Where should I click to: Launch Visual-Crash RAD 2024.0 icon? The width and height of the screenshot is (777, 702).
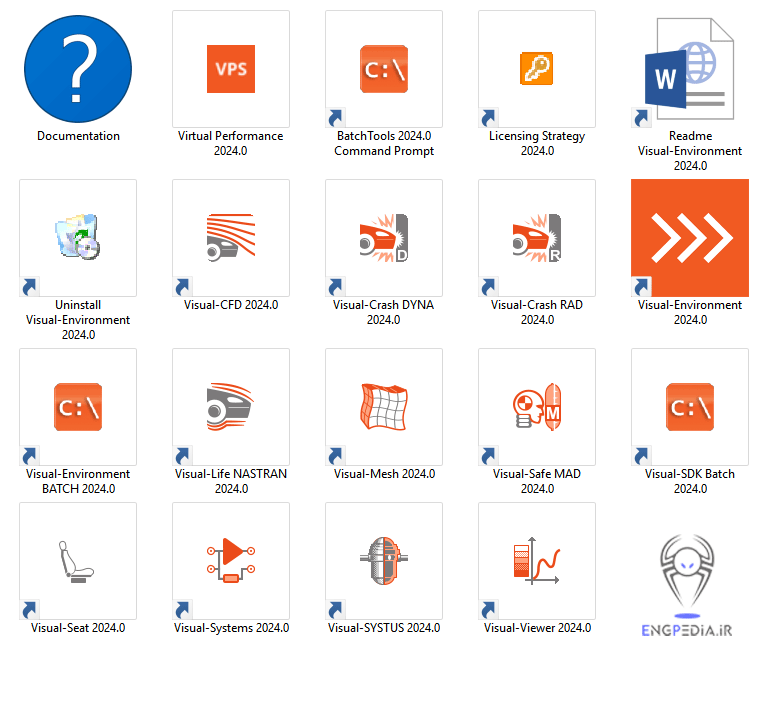click(x=537, y=237)
